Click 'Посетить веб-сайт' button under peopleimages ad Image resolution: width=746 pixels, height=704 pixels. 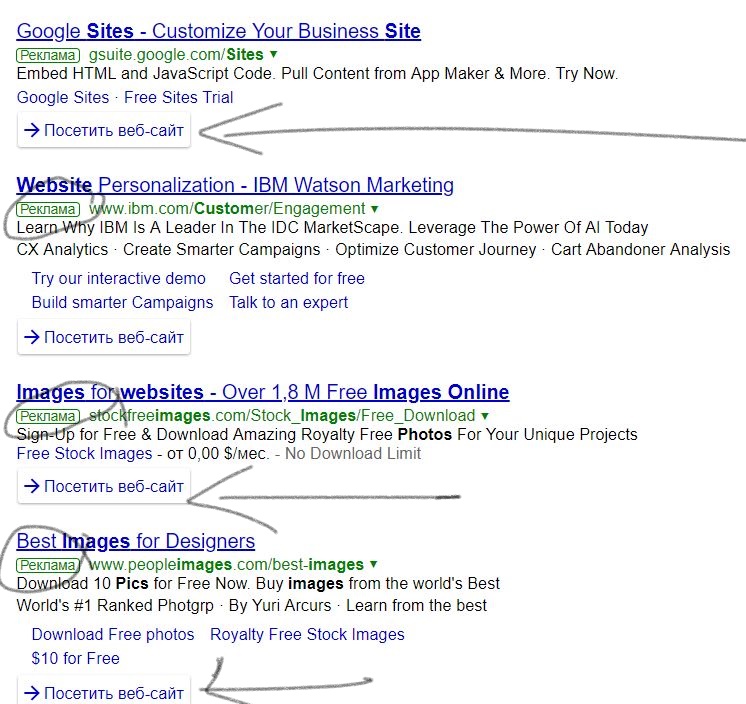tap(104, 691)
